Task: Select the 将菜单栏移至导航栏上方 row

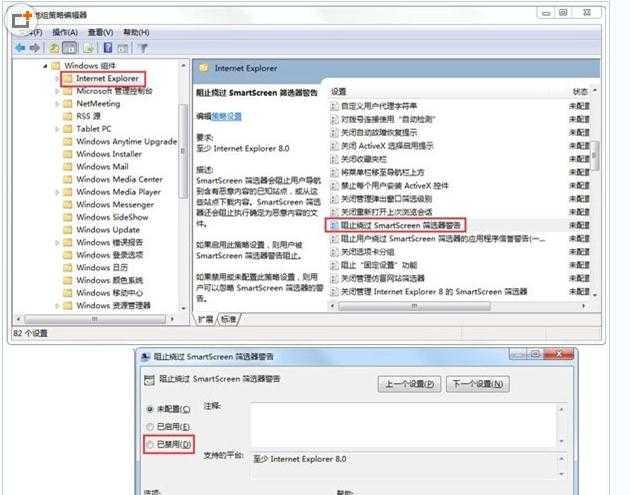Action: [459, 172]
